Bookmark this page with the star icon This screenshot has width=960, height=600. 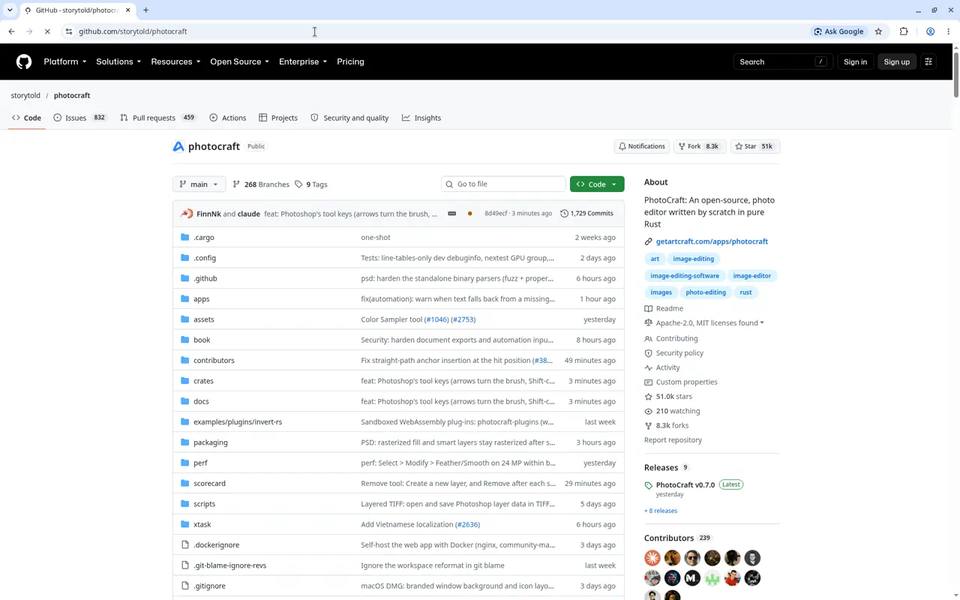[x=878, y=31]
